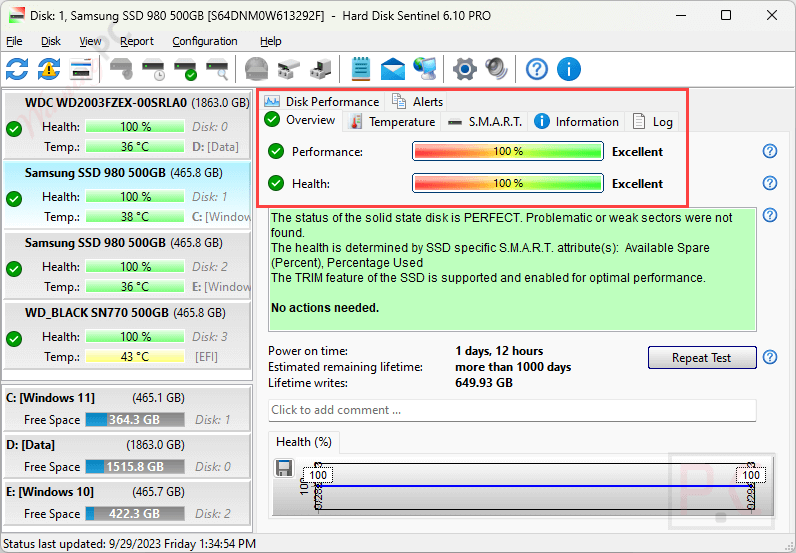796x553 pixels.
Task: Click the Health 100 % gradient bar in Overview
Action: click(x=508, y=183)
